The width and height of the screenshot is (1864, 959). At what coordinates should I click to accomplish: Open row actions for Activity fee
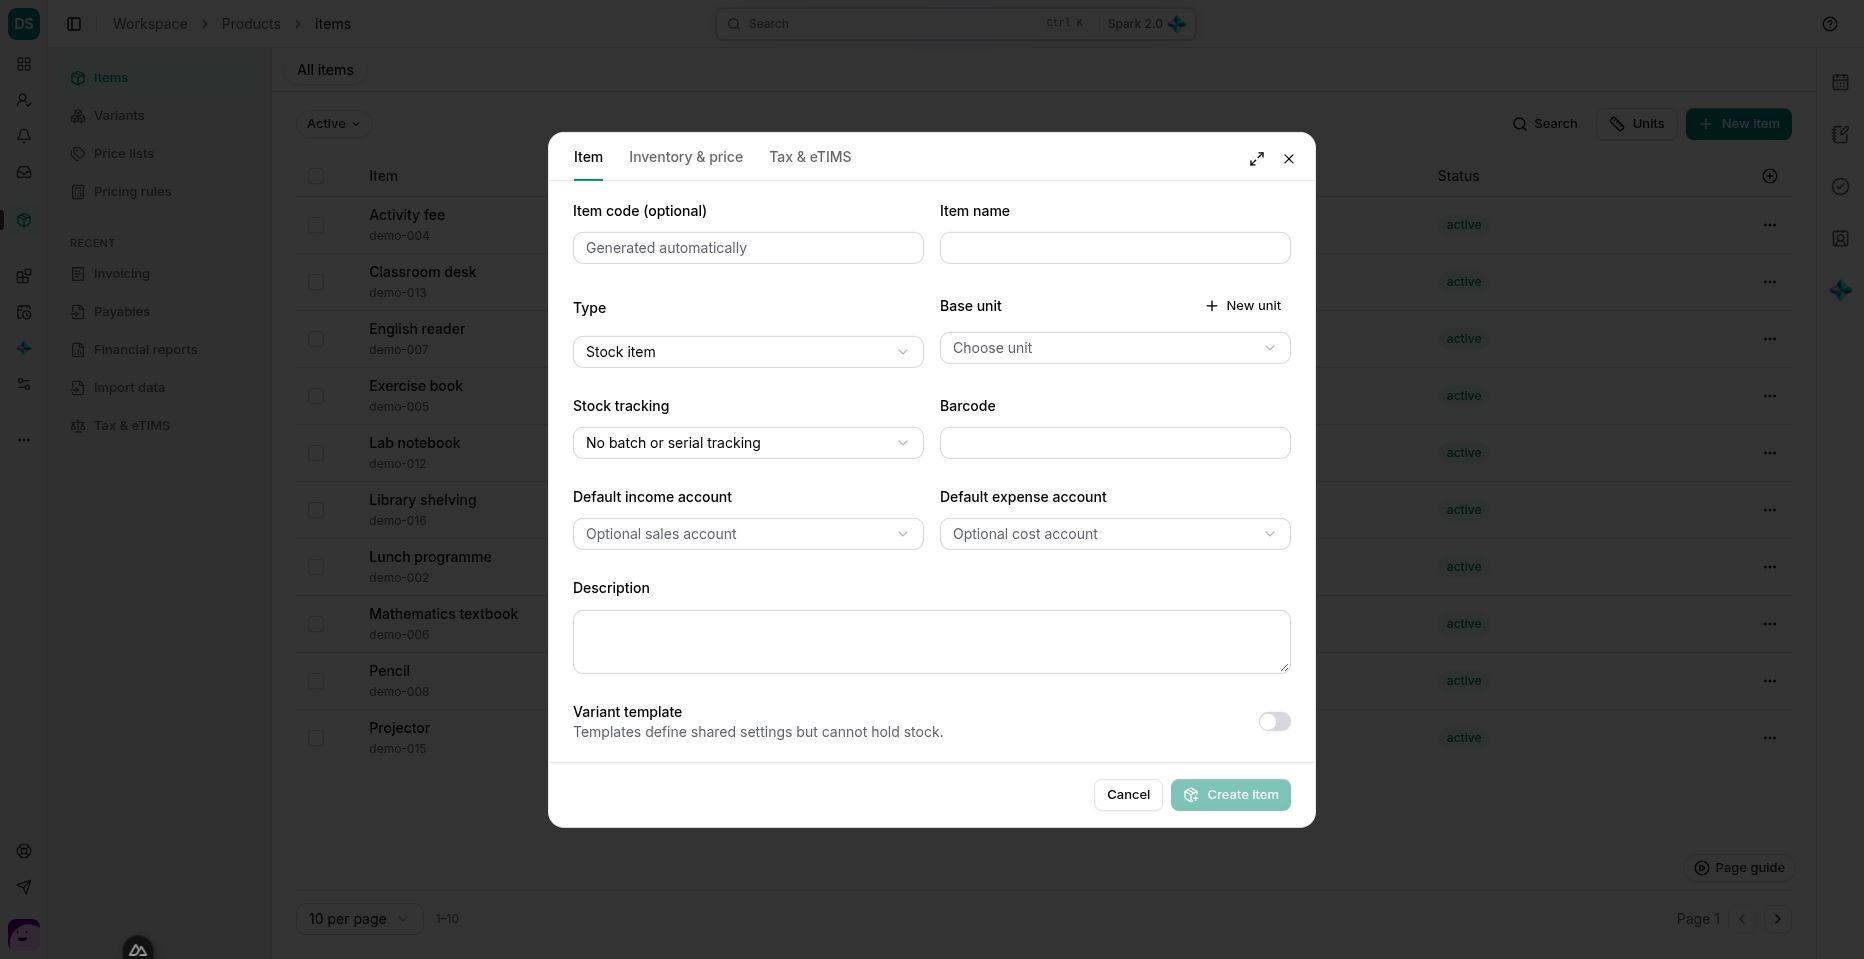click(x=1770, y=225)
